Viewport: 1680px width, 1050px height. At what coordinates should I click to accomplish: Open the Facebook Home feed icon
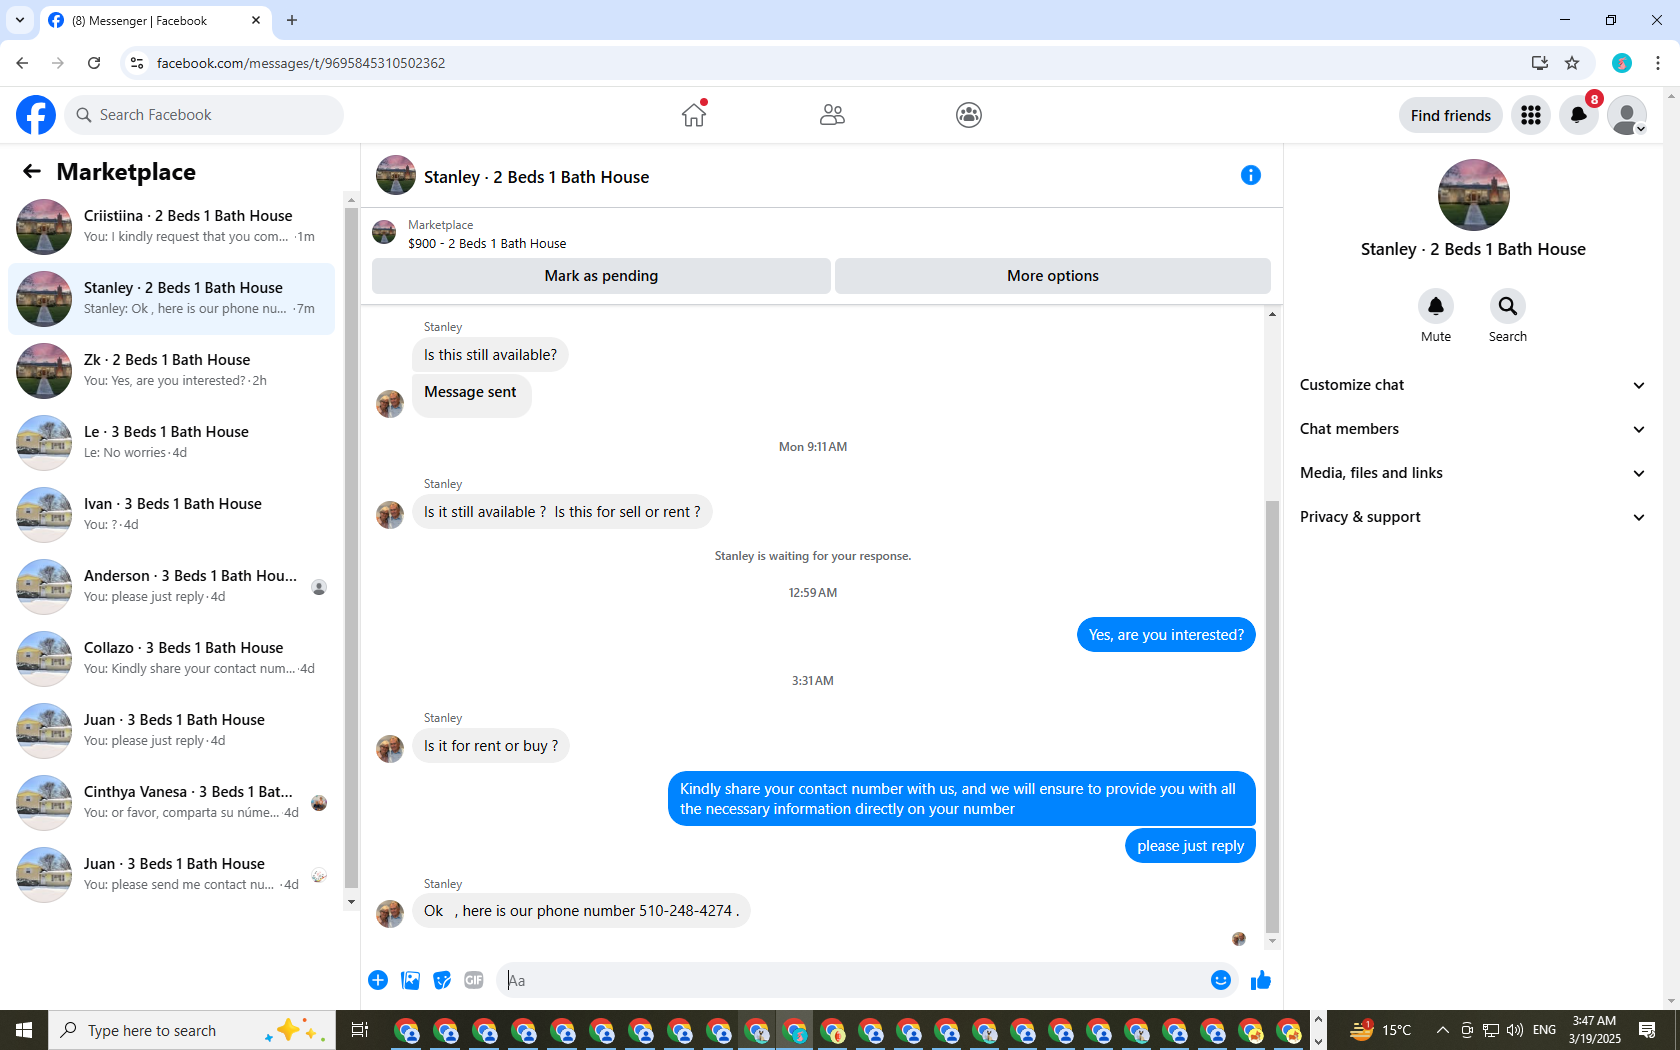point(694,115)
